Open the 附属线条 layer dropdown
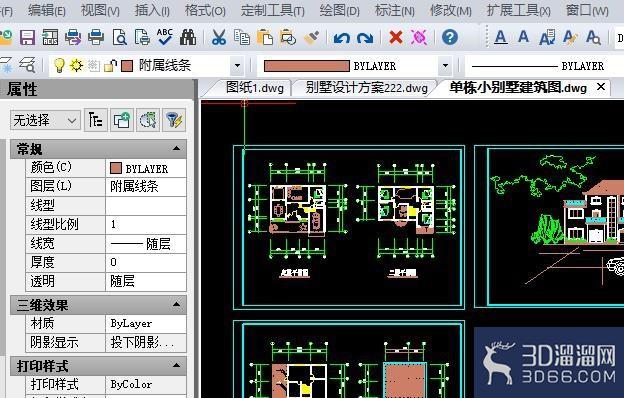The height and width of the screenshot is (398, 624). click(x=238, y=66)
